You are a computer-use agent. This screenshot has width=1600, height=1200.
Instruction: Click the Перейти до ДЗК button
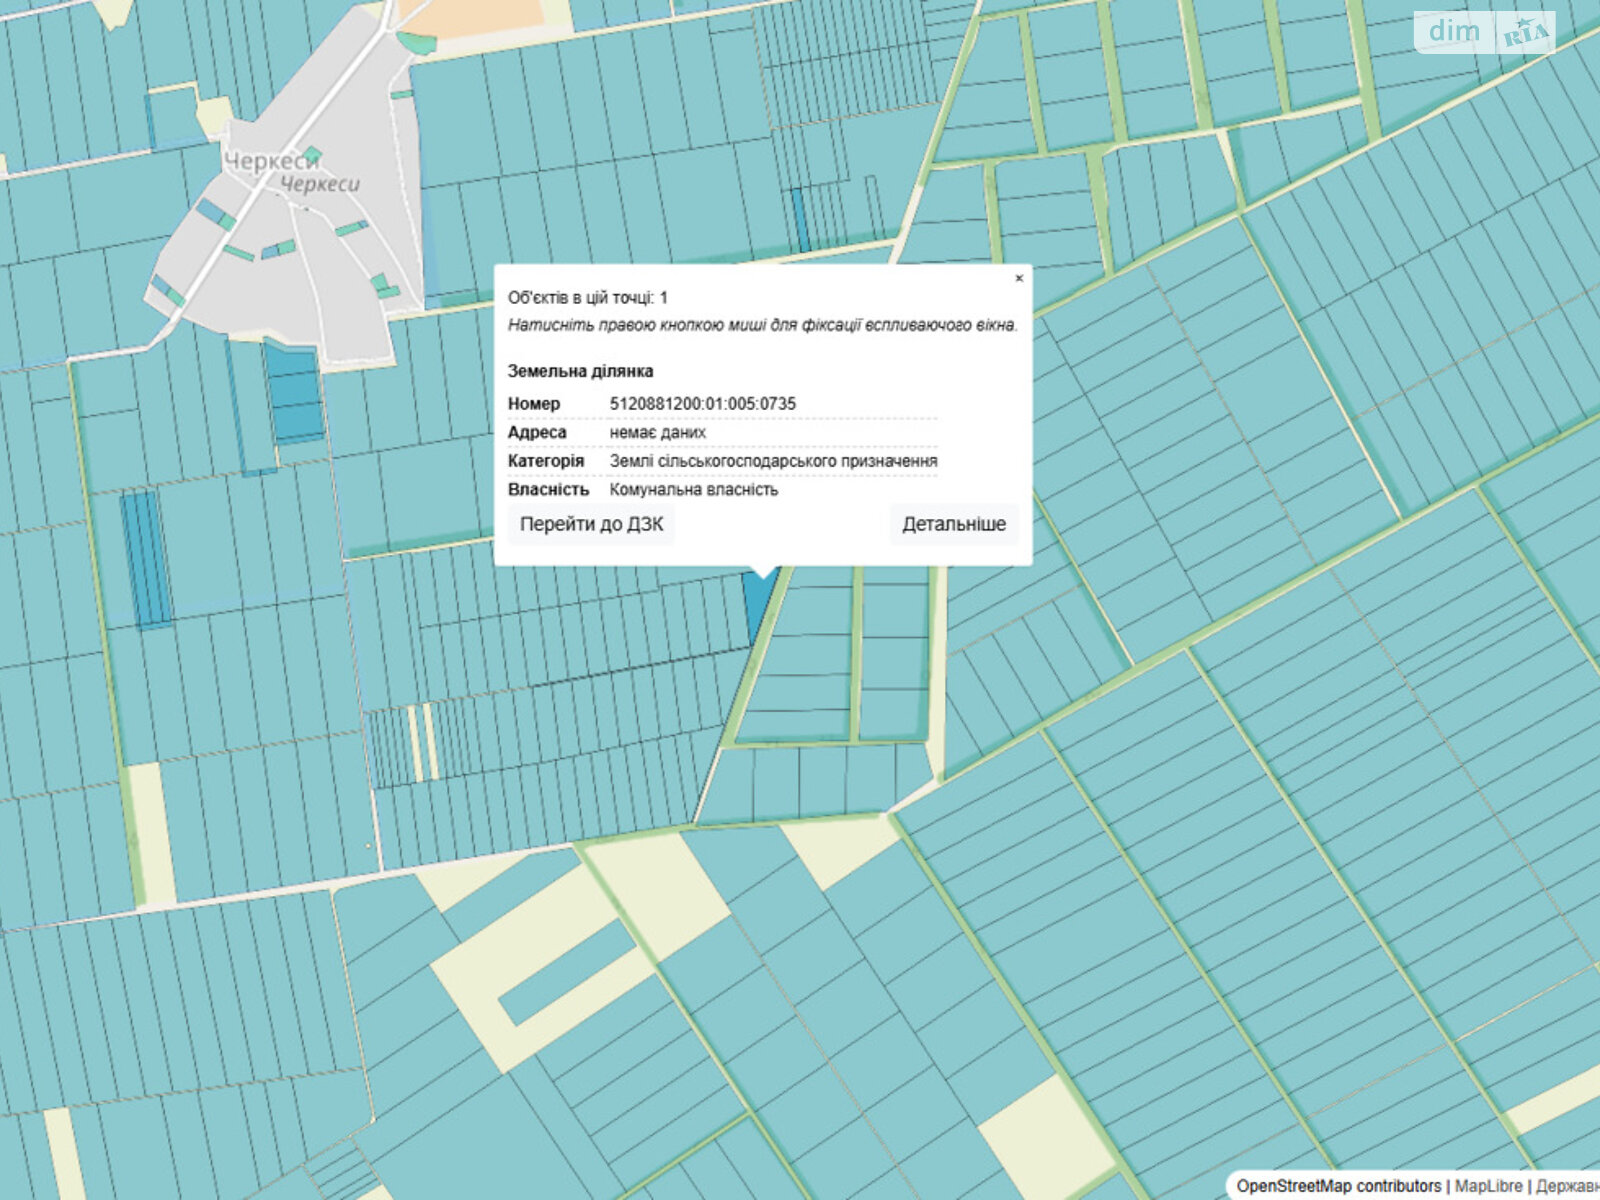[x=591, y=524]
